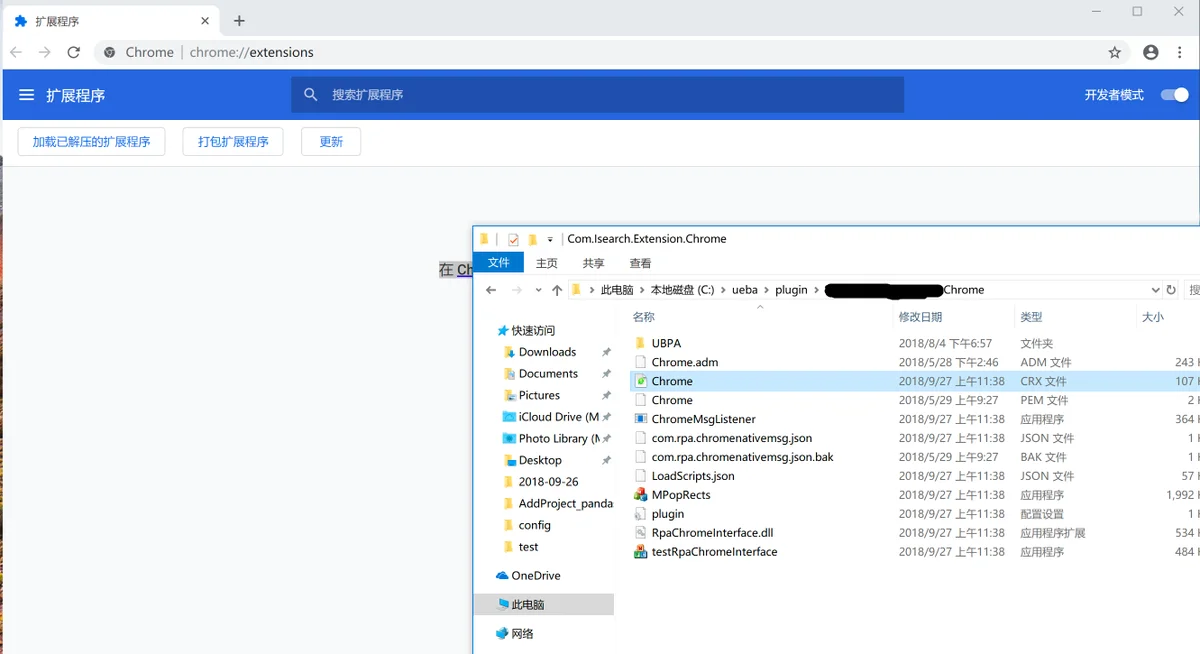Select the UBPA folder icon
This screenshot has height=654, width=1200.
coord(641,343)
